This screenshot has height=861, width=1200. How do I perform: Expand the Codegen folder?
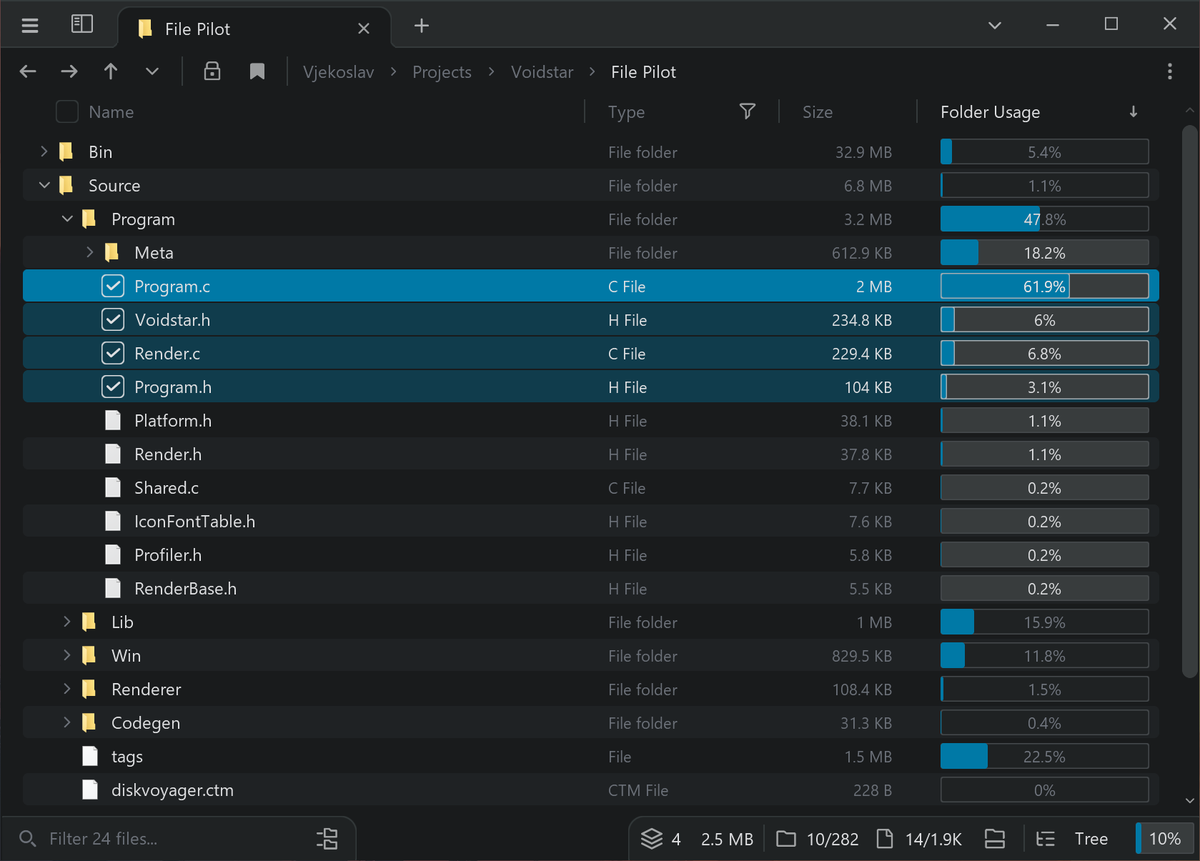(x=67, y=723)
